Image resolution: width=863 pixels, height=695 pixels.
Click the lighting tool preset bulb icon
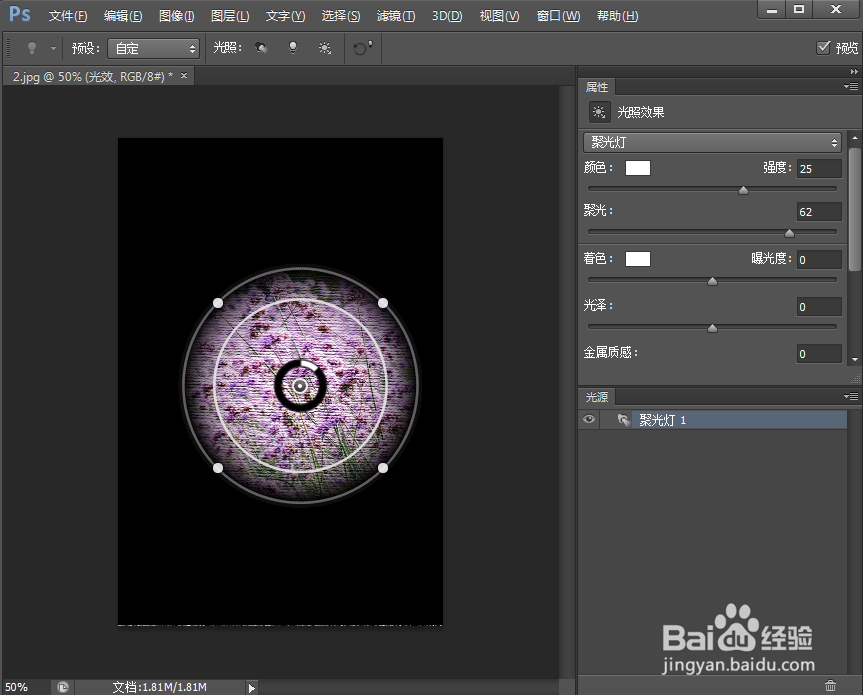click(x=32, y=48)
